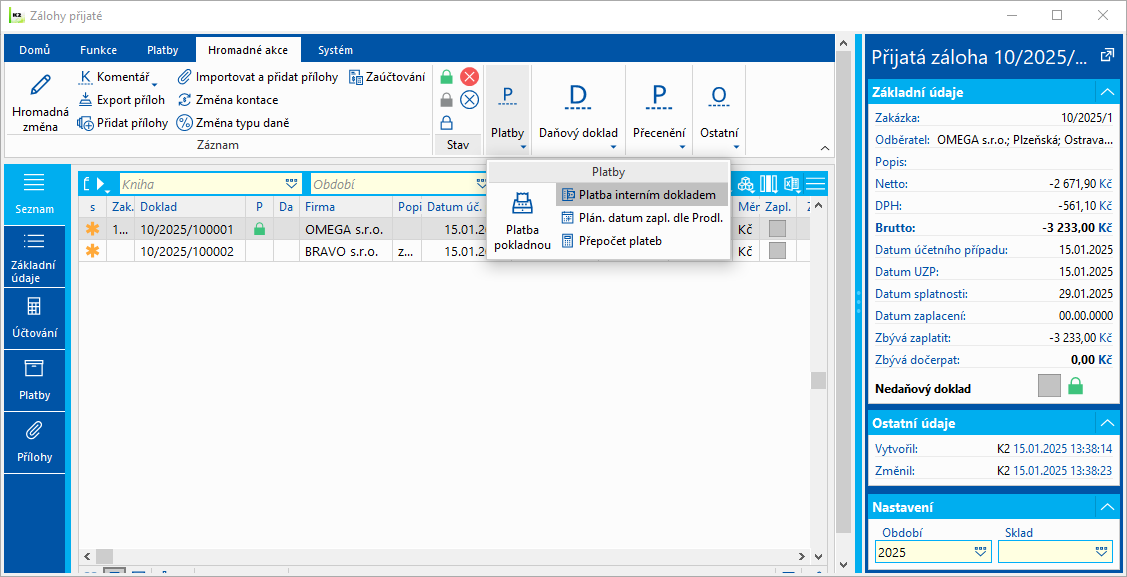
Task: Click the Stav group label button
Action: [x=458, y=144]
